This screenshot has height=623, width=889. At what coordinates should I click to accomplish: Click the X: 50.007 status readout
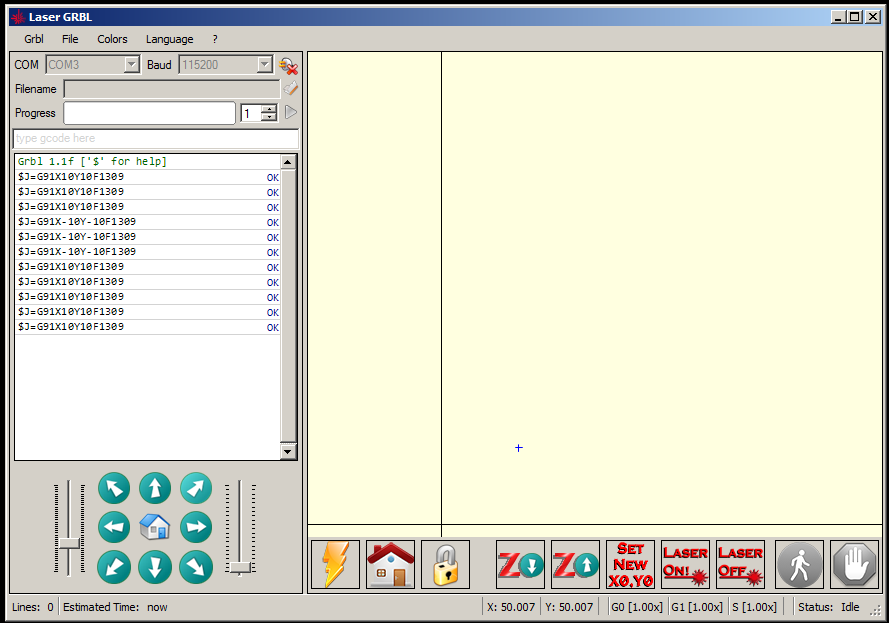click(511, 607)
